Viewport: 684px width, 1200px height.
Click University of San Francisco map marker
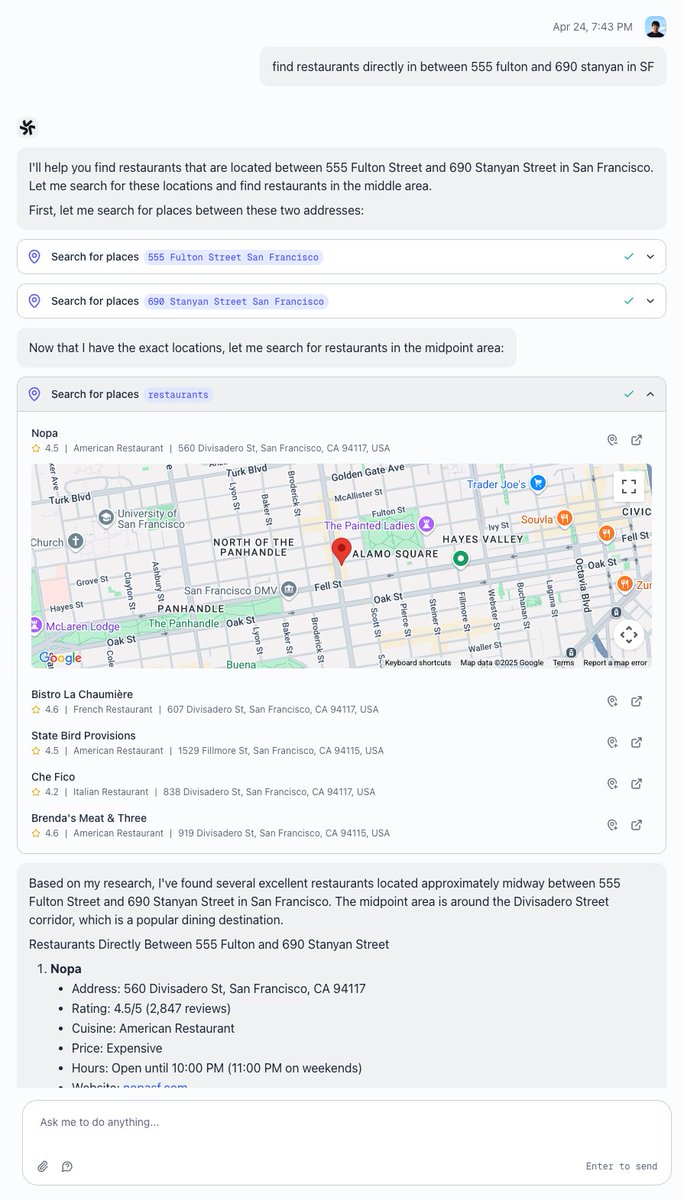tap(106, 517)
